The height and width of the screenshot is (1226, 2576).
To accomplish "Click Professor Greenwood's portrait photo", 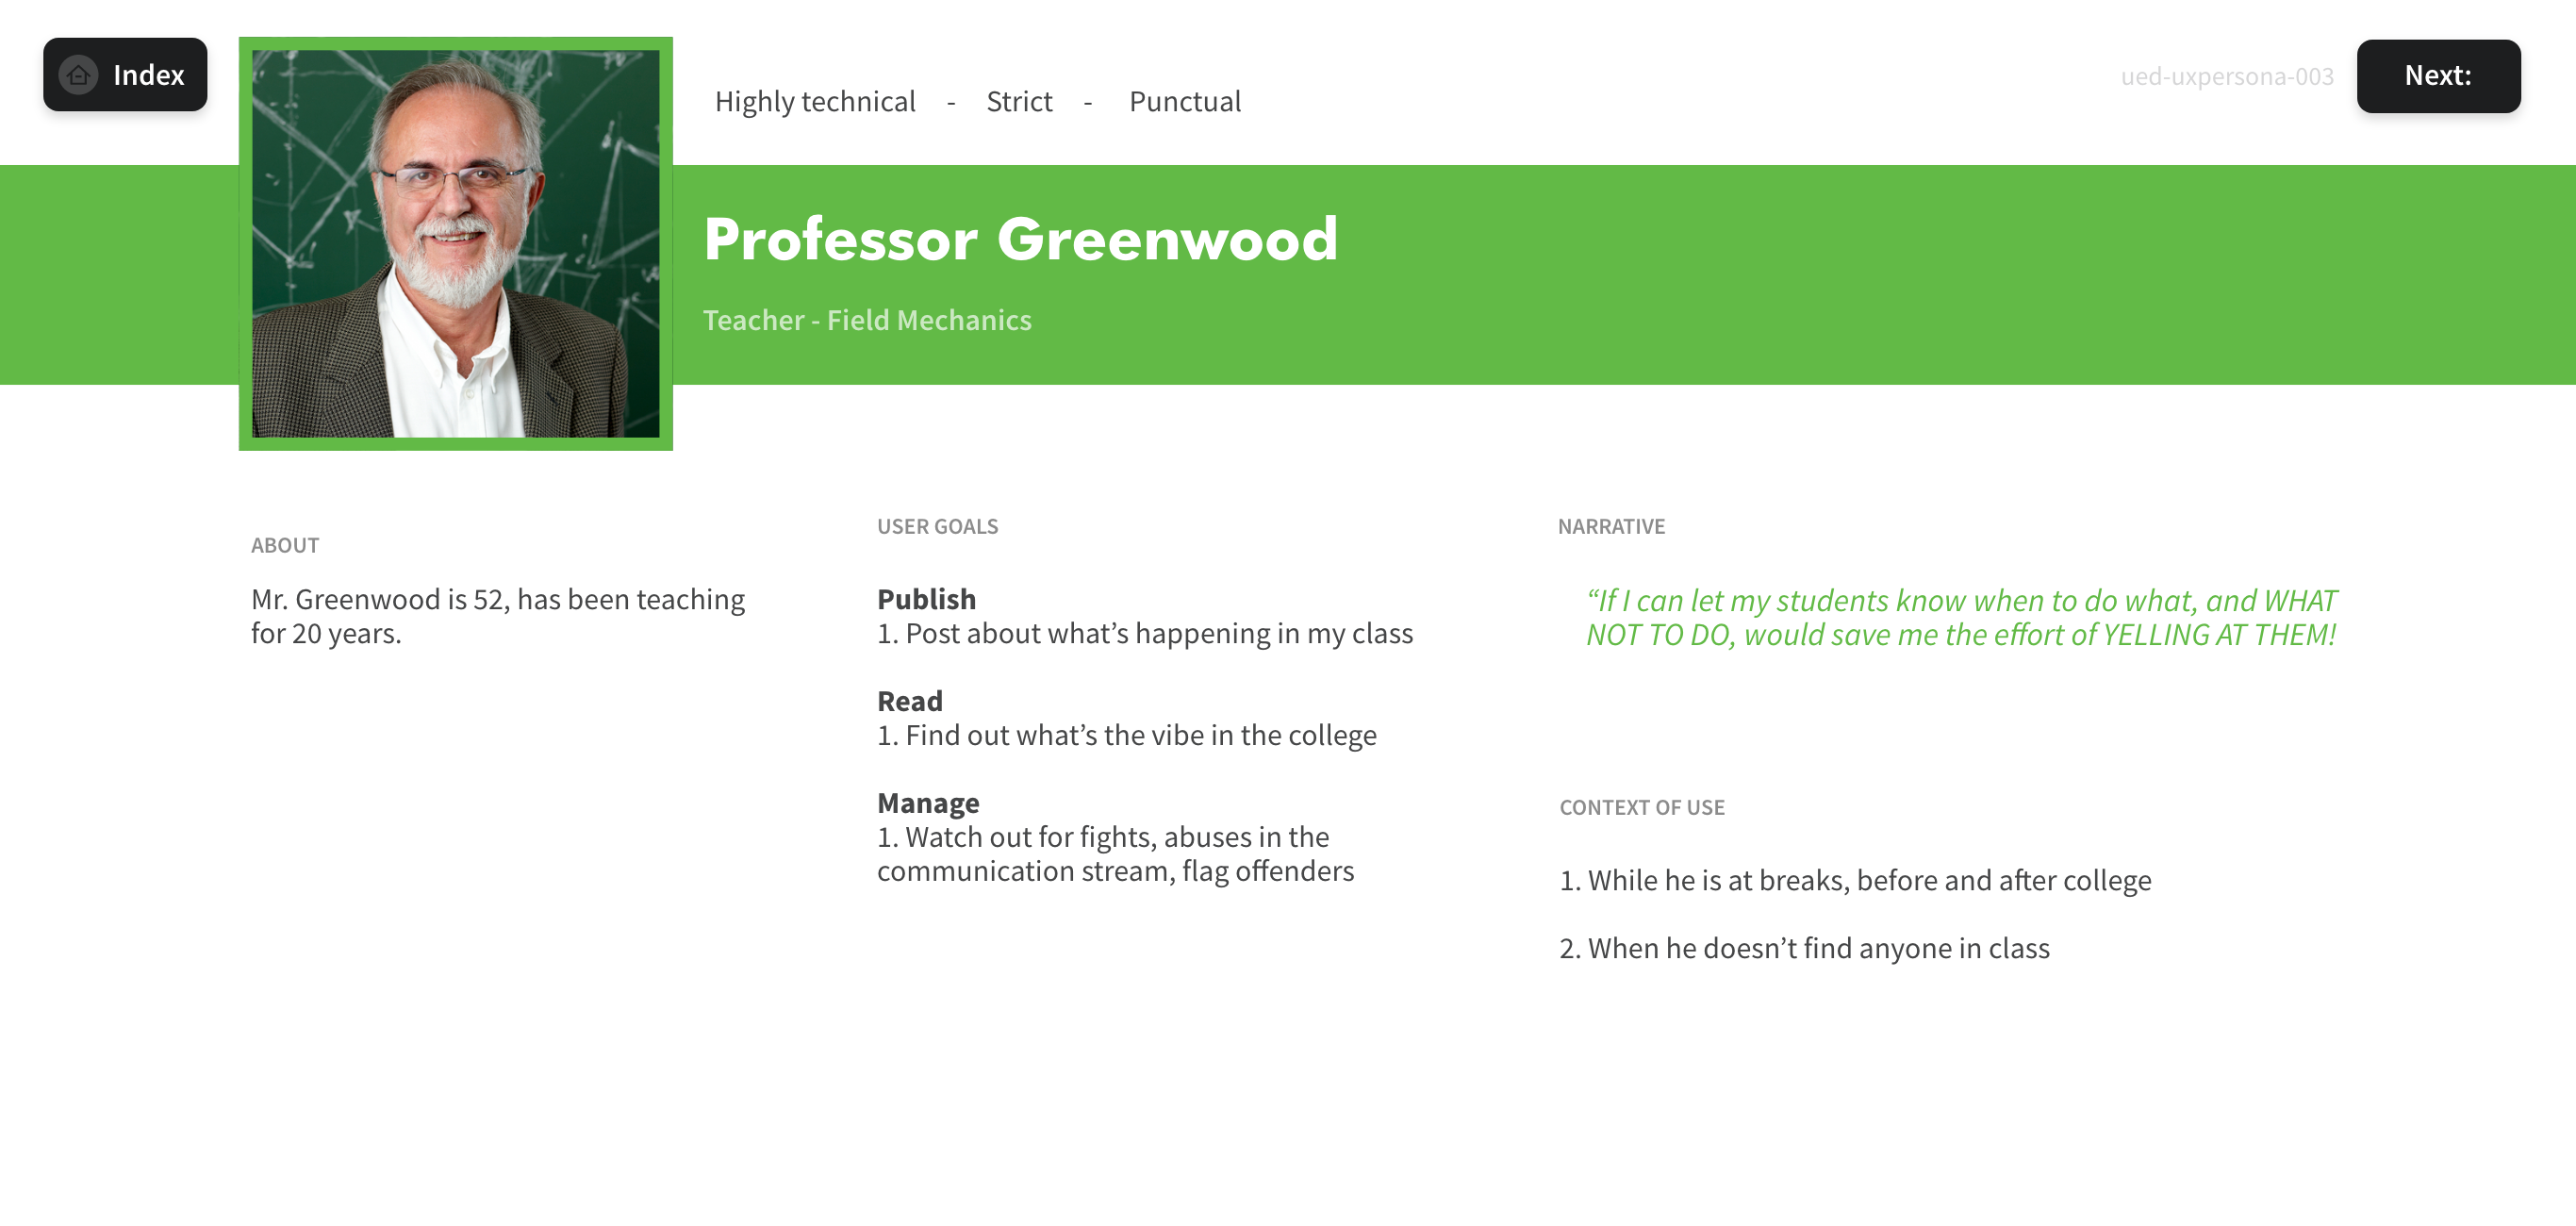I will [455, 244].
